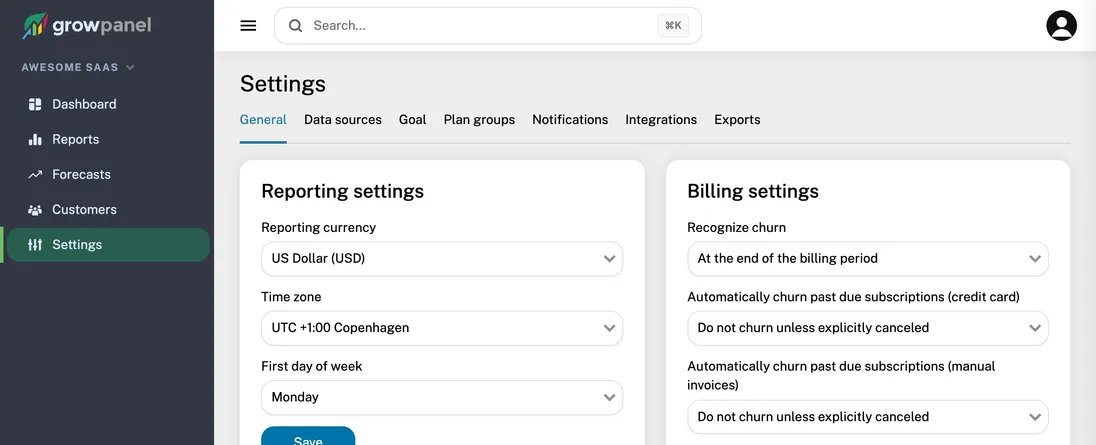Click the Recognize churn label
This screenshot has width=1096, height=445.
click(x=737, y=227)
